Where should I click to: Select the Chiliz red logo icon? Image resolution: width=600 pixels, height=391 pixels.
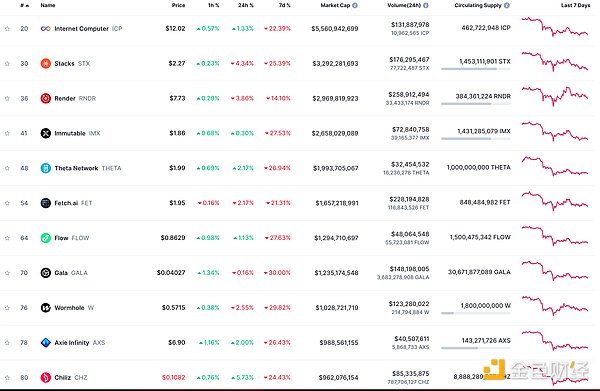click(46, 377)
